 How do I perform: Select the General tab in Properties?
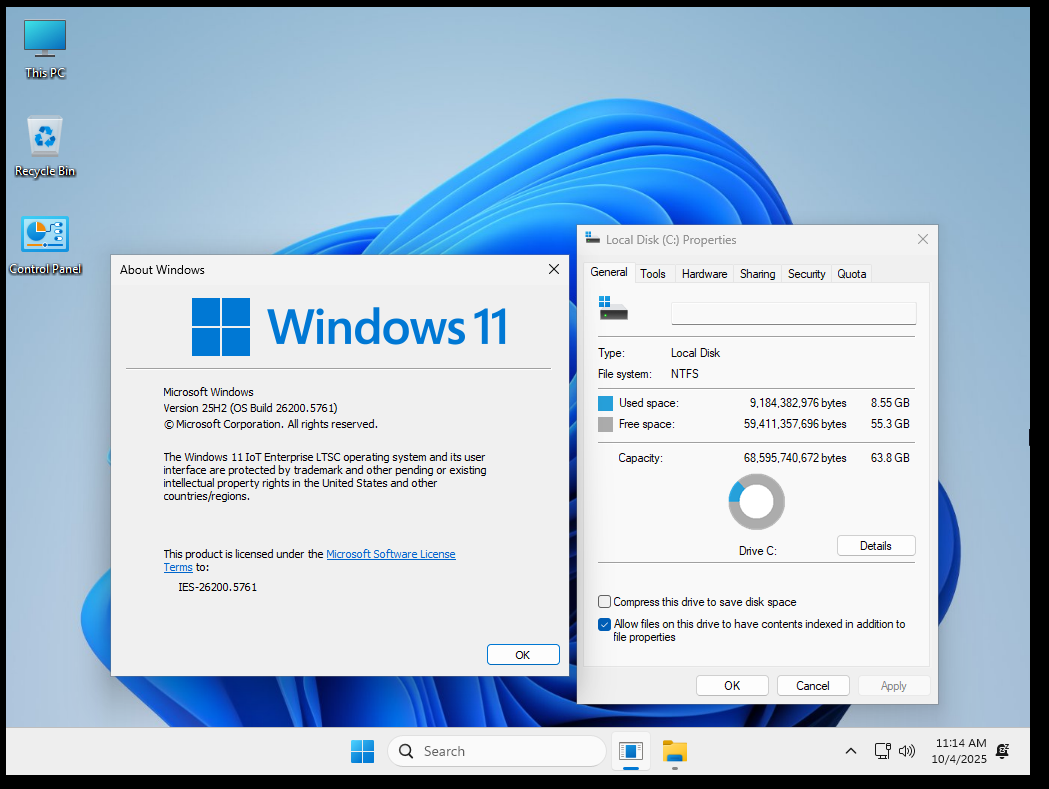[x=609, y=272]
